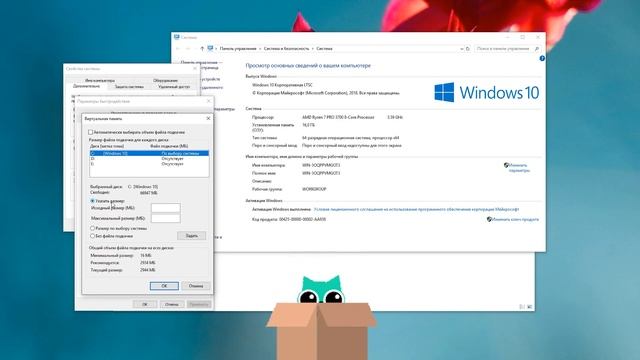Viewport: 640px width, 360px height.
Task: Click Отмена in Виртуальная память dialog
Action: pyautogui.click(x=196, y=286)
